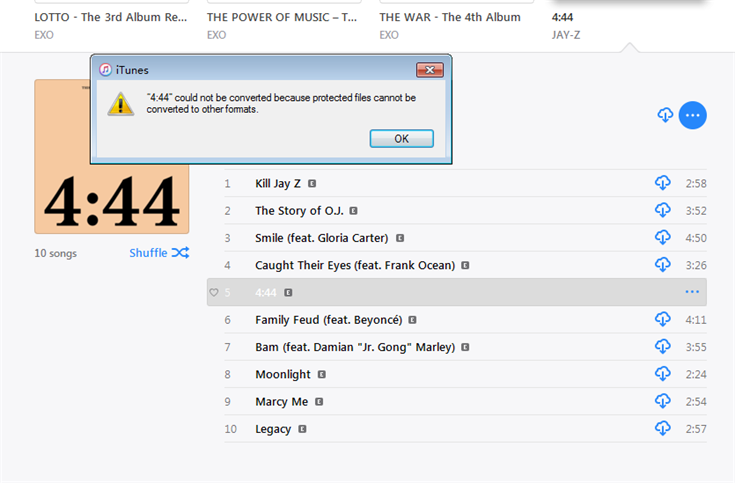This screenshot has width=735, height=483.
Task: Download the whole 4:44 album from cloud
Action: click(665, 114)
